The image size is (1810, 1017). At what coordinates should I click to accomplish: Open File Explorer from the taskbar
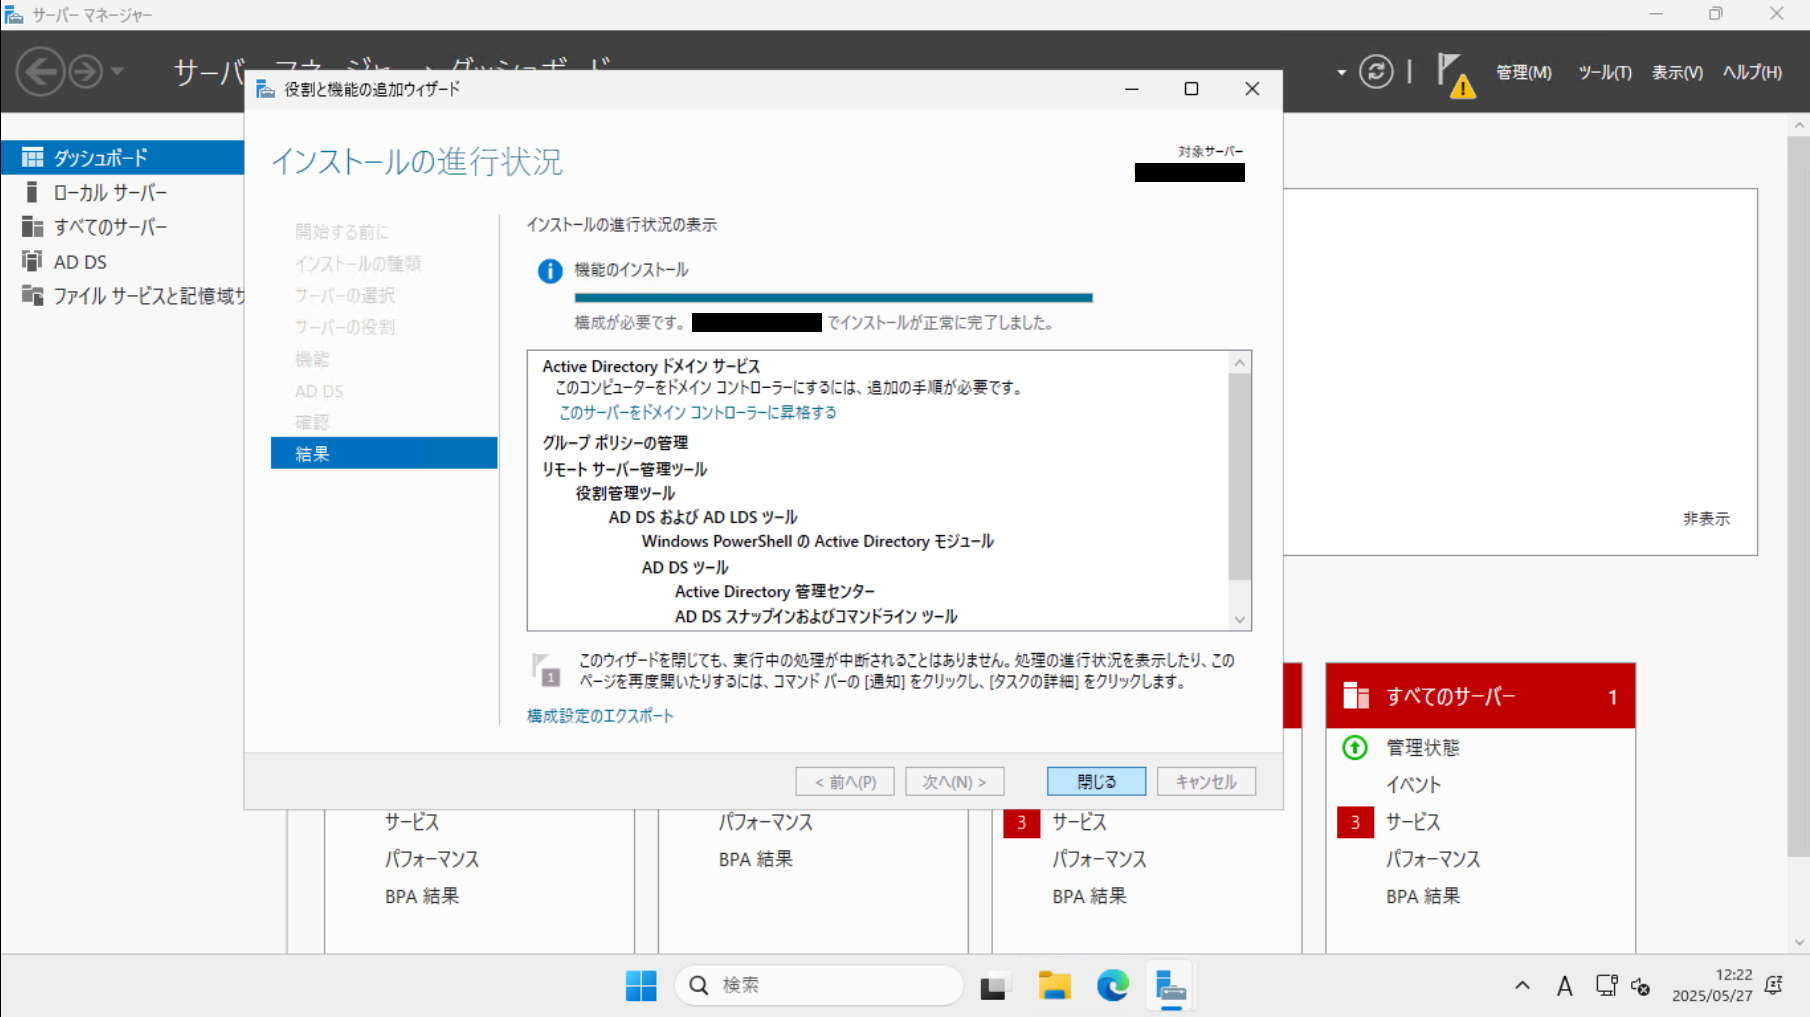click(x=1054, y=986)
